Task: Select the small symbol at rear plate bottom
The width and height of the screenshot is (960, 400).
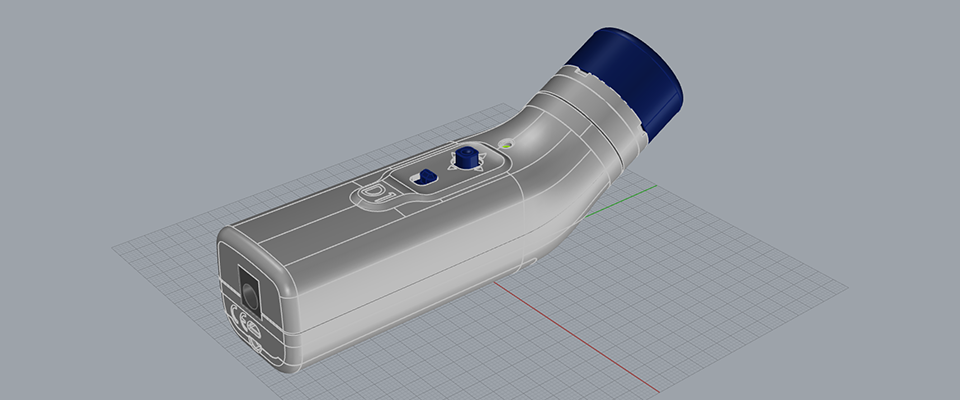Action: pyautogui.click(x=257, y=343)
